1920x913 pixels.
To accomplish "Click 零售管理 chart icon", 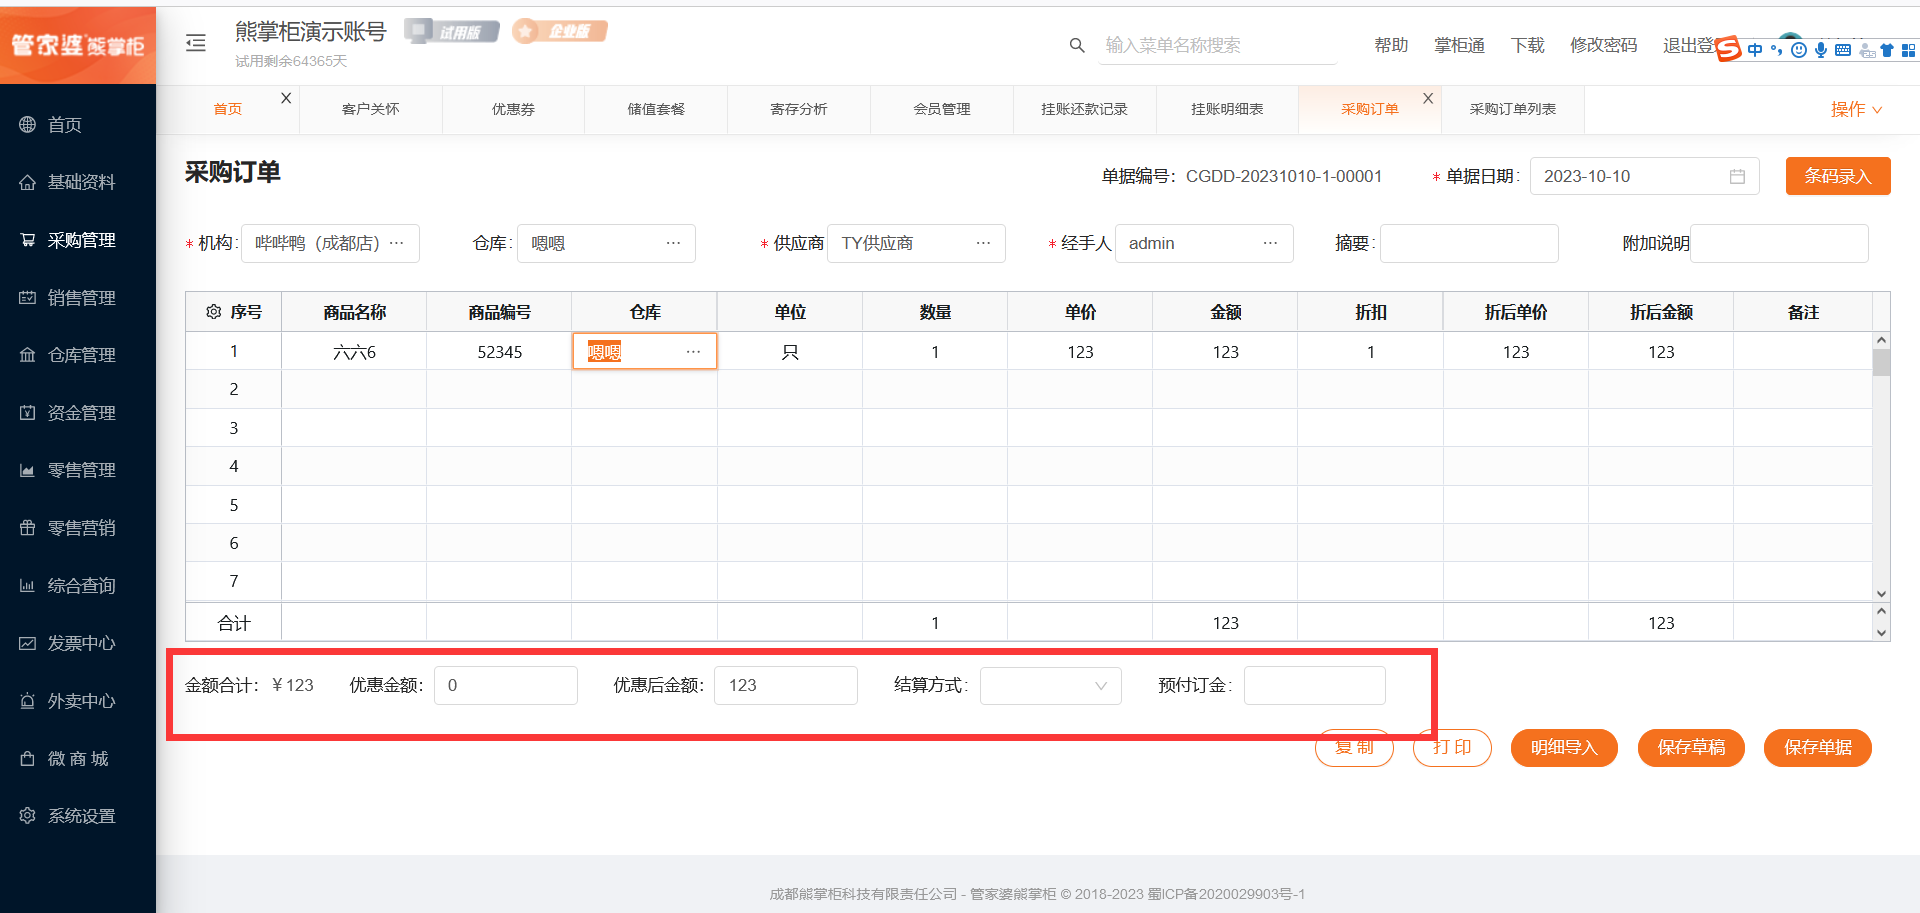I will coord(28,470).
